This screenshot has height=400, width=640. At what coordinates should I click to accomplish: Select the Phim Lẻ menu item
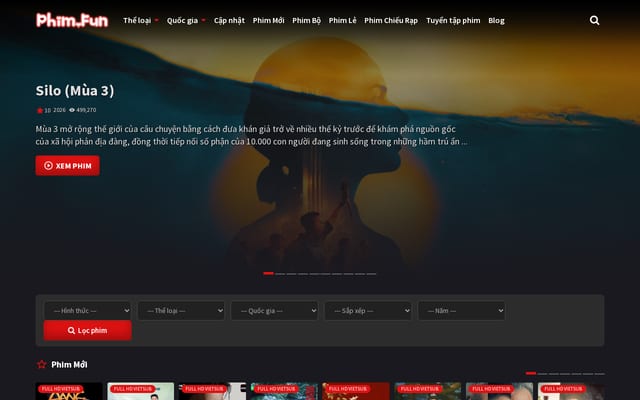pyautogui.click(x=342, y=20)
